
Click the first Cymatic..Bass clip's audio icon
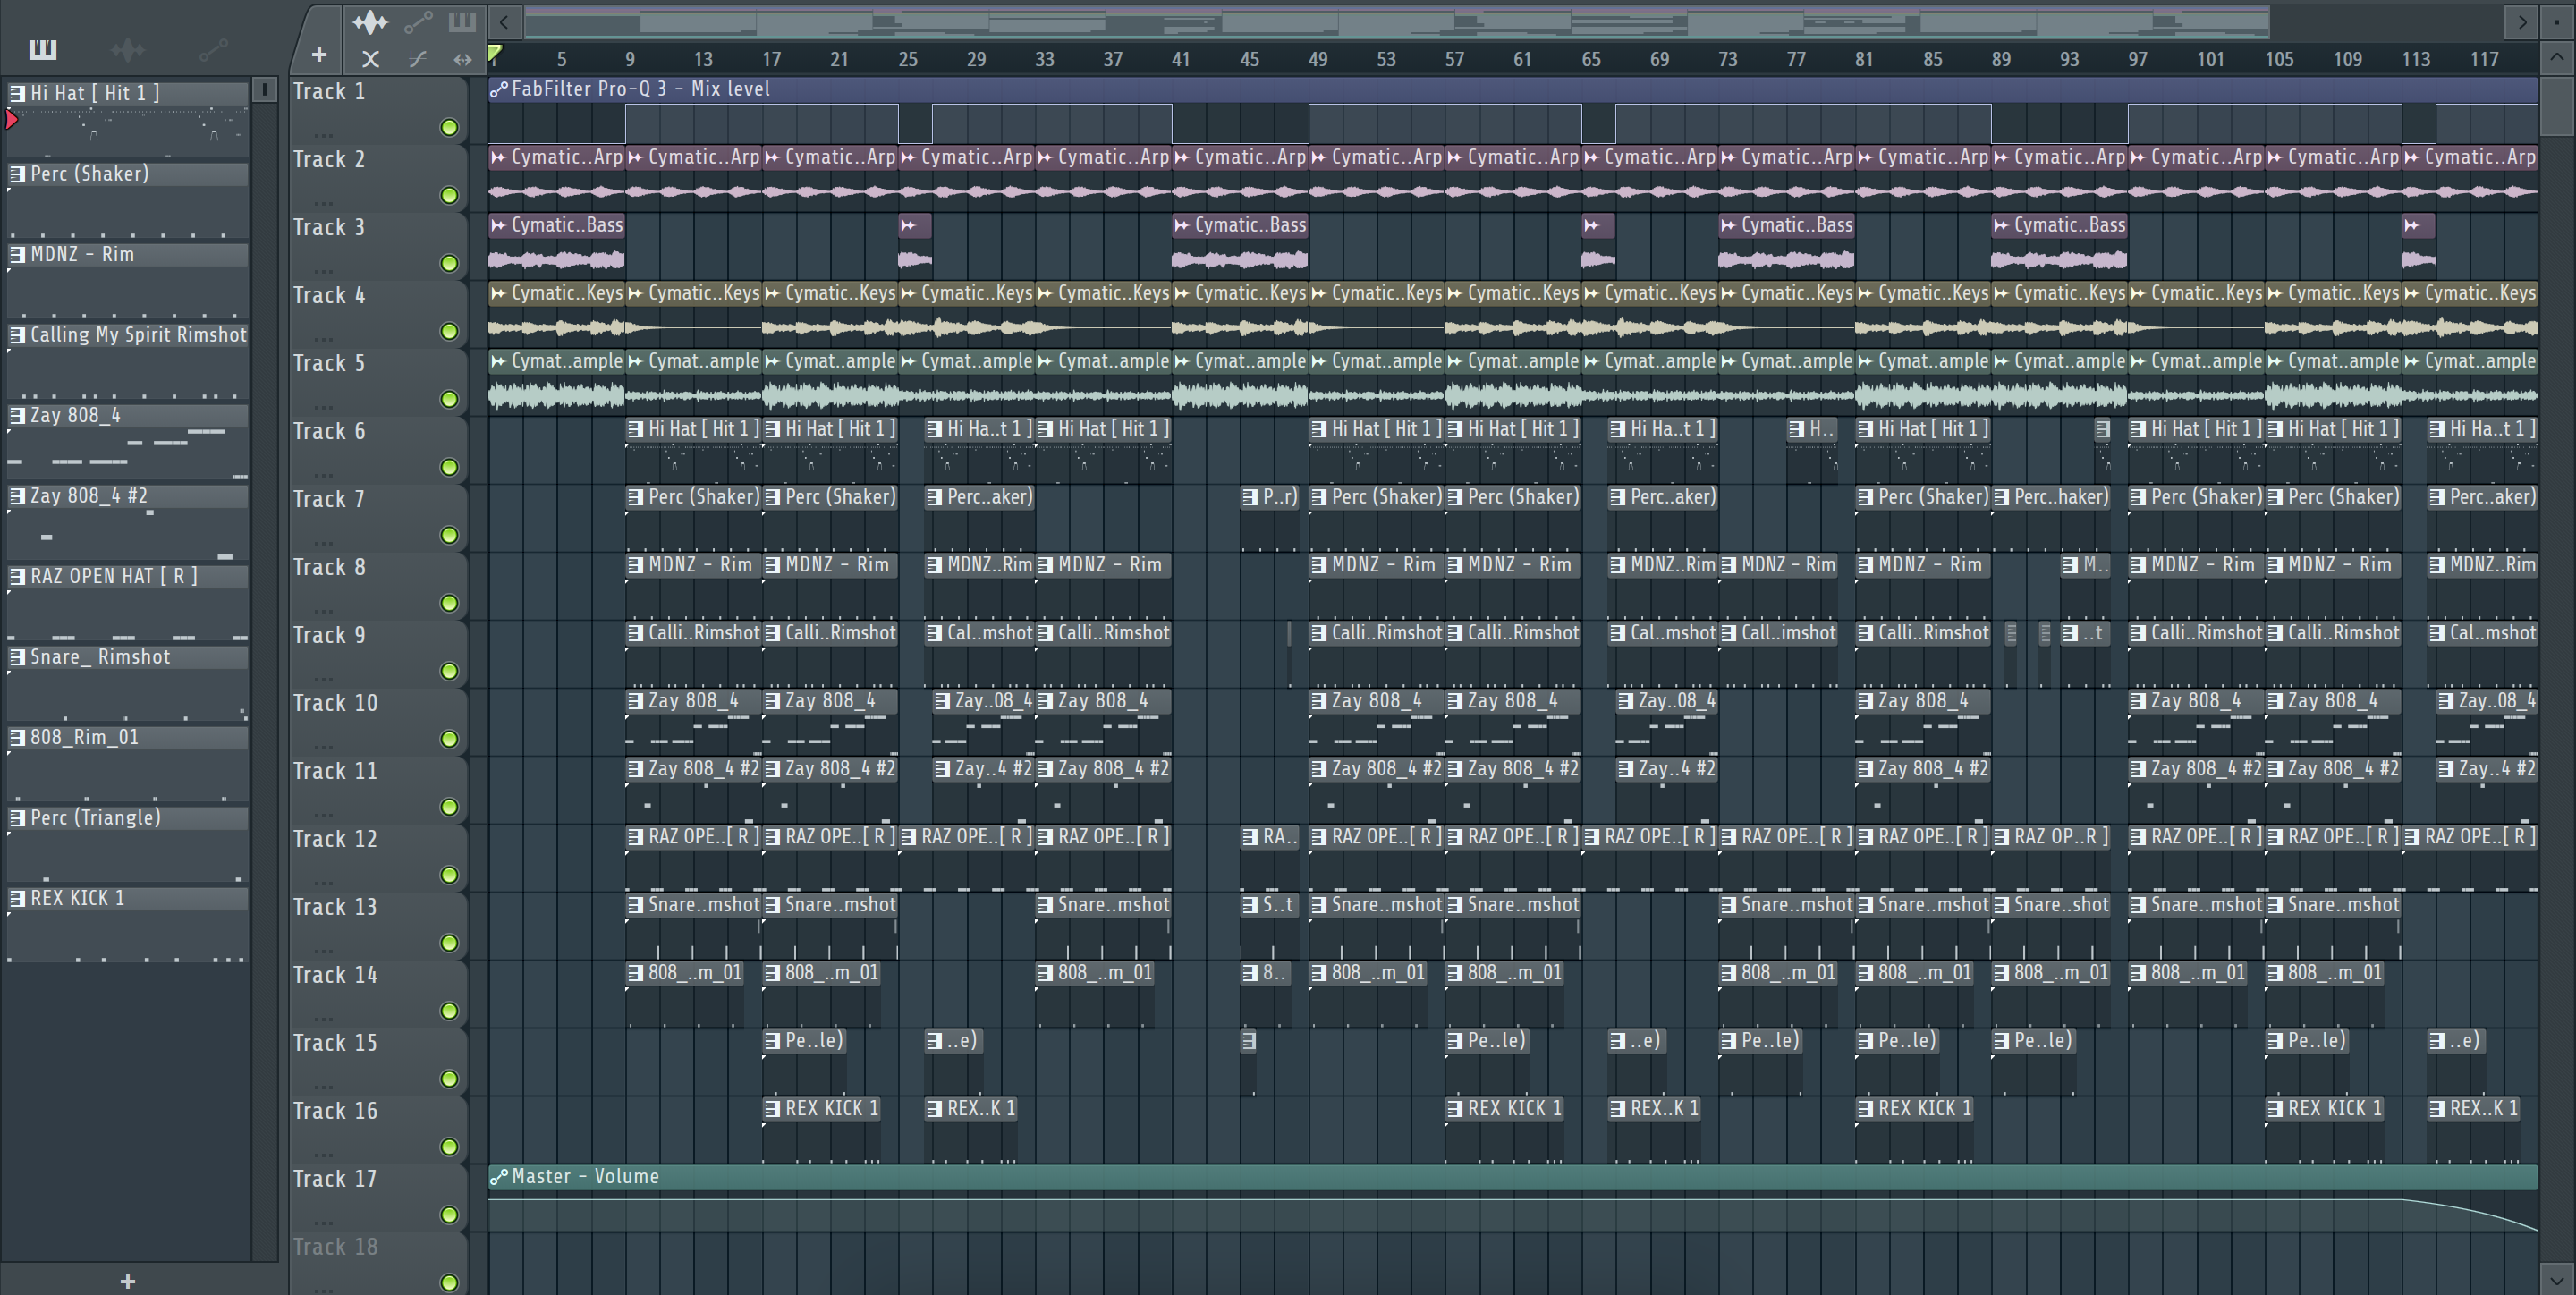(x=499, y=225)
